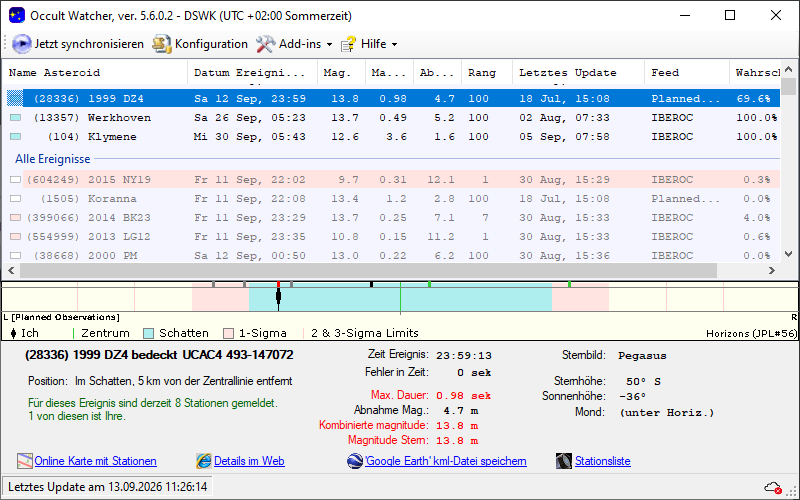
Task: Click the cyan Schatten legend swatch
Action: tap(148, 333)
